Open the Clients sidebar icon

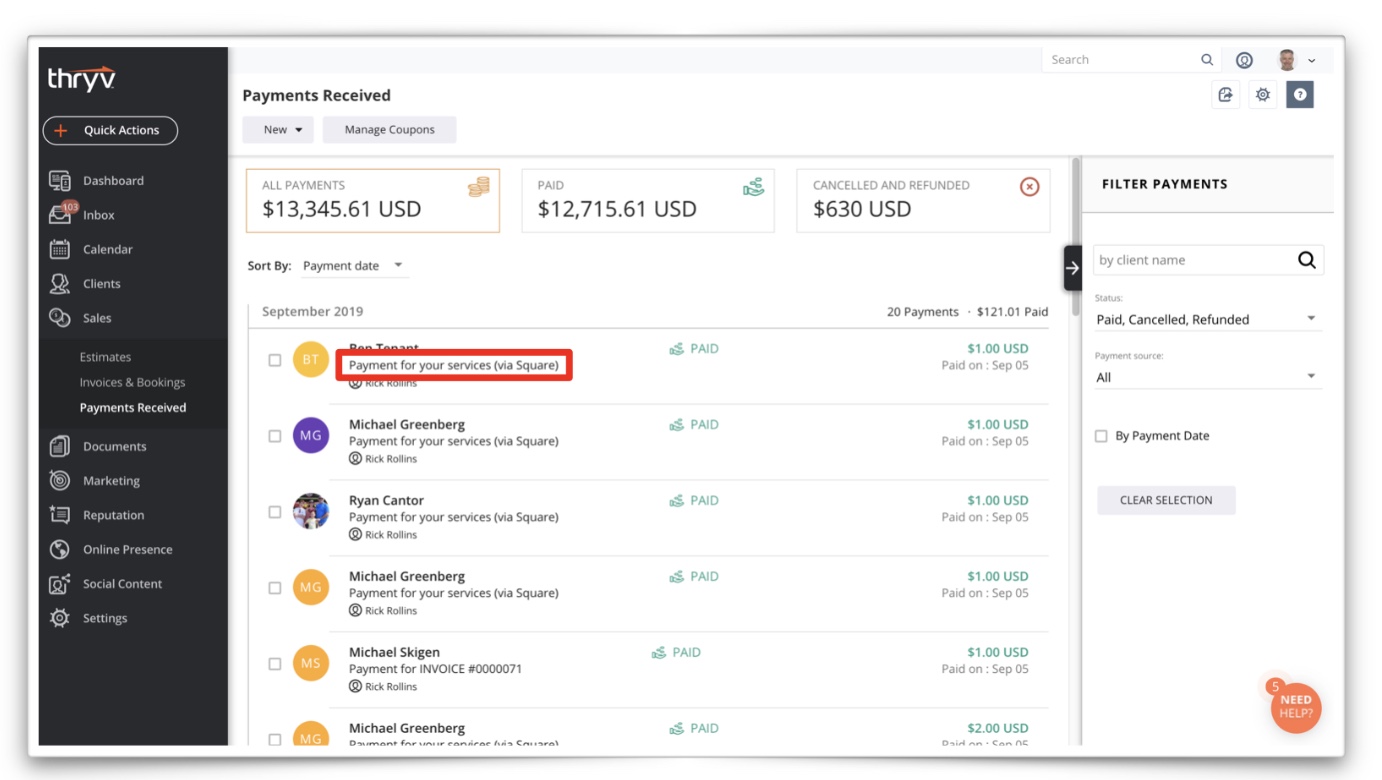[60, 283]
